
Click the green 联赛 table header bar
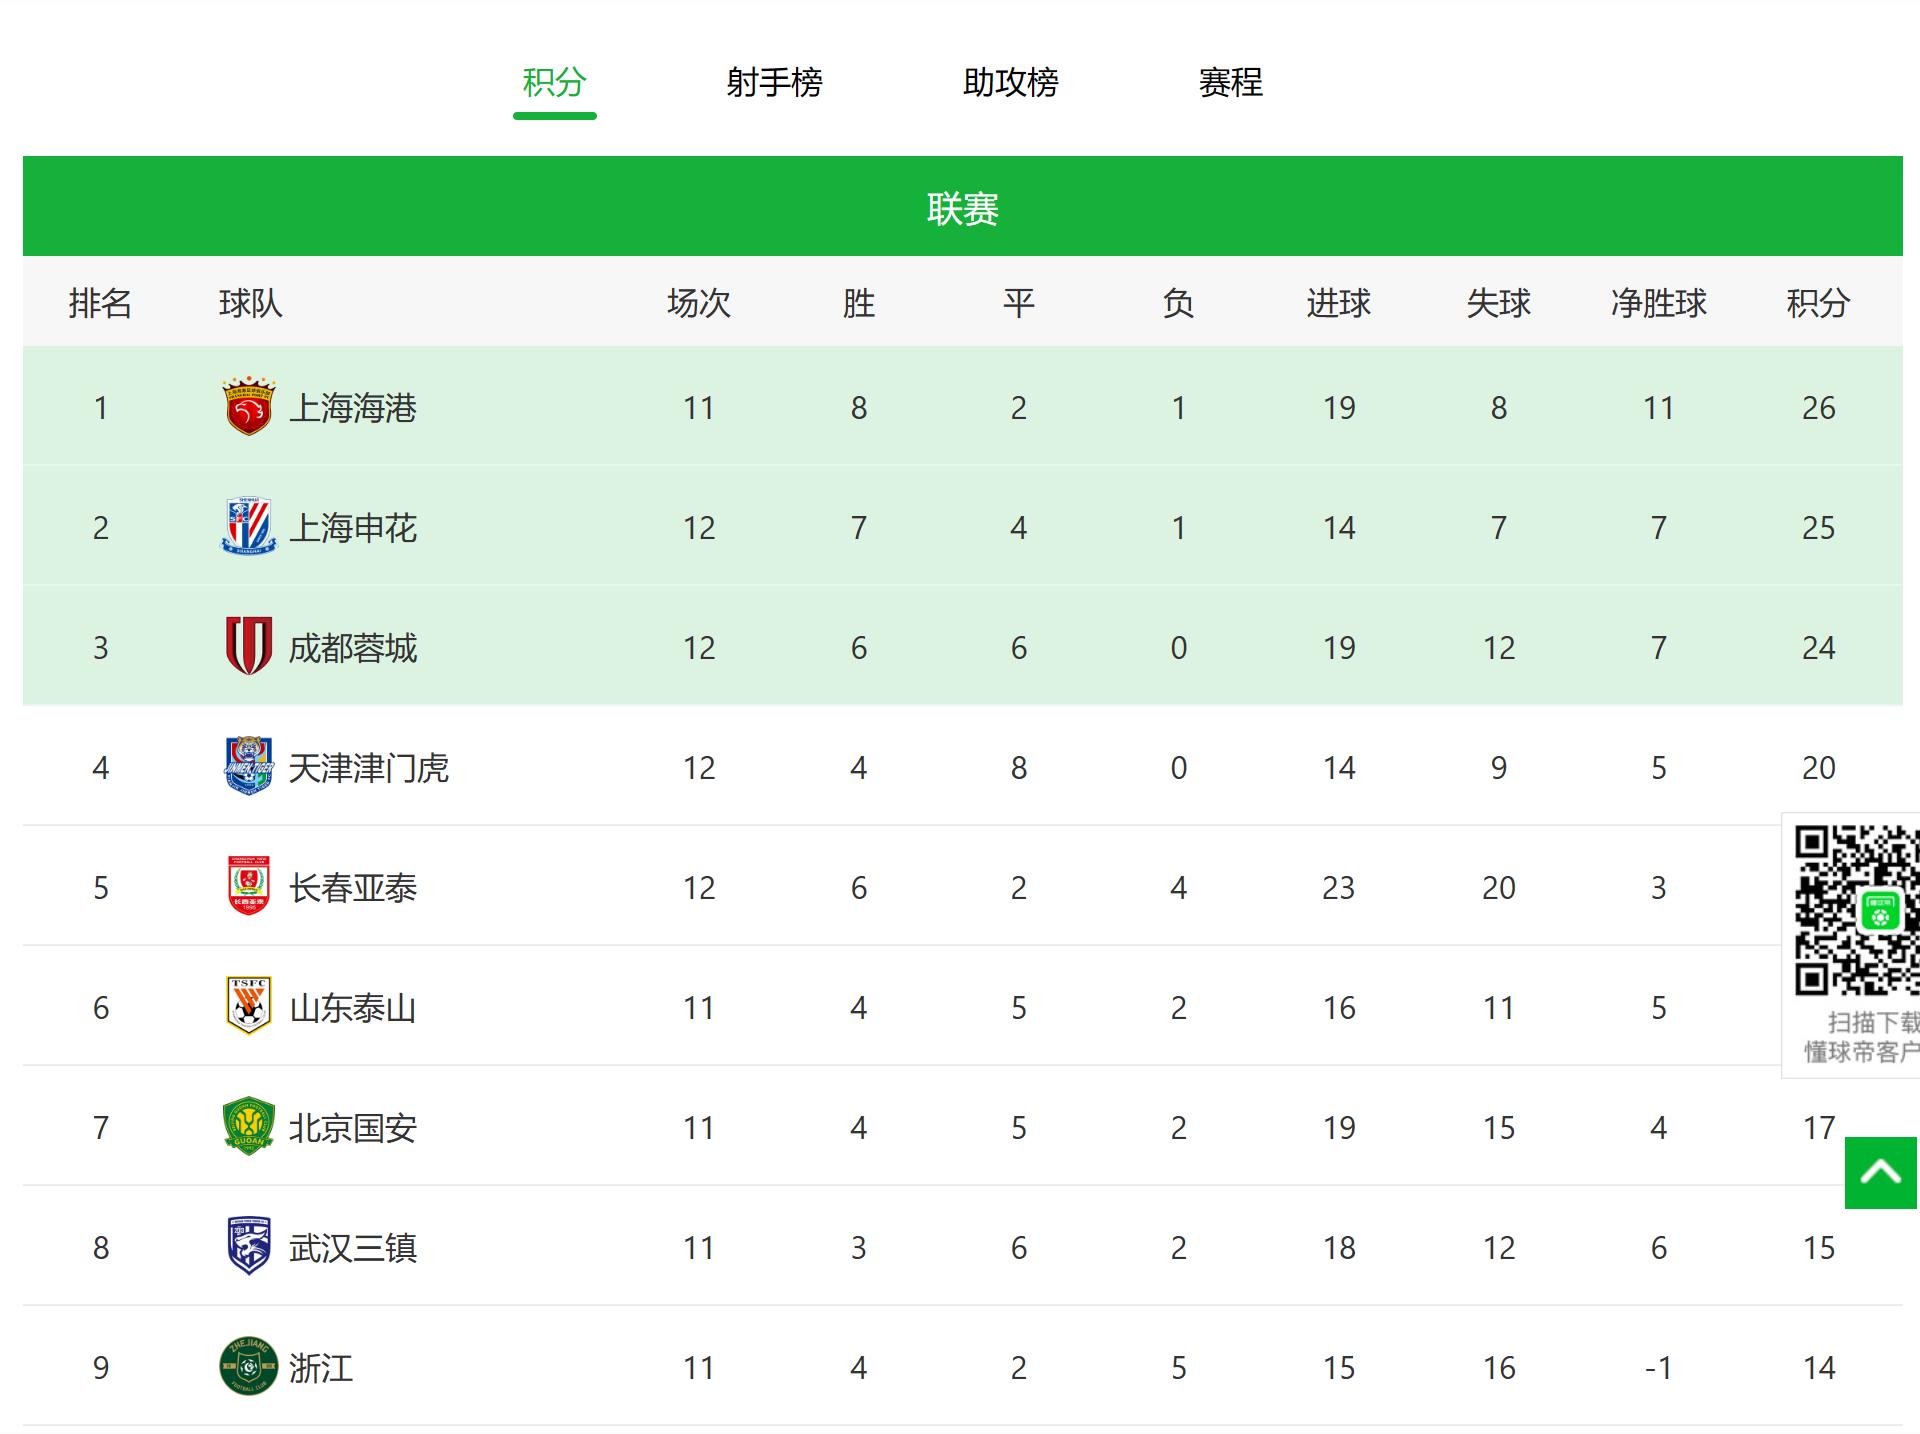click(x=962, y=207)
